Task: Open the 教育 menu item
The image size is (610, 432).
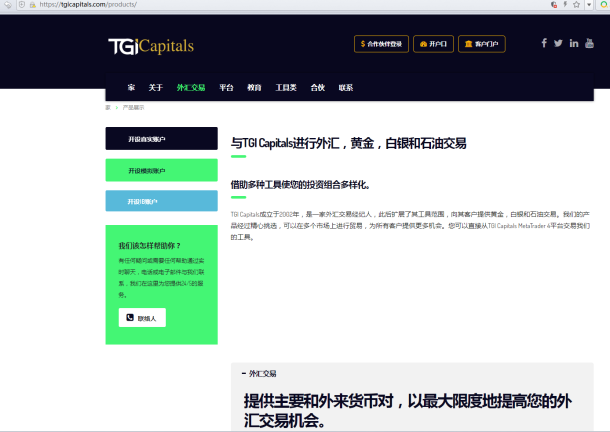Action: coord(254,88)
